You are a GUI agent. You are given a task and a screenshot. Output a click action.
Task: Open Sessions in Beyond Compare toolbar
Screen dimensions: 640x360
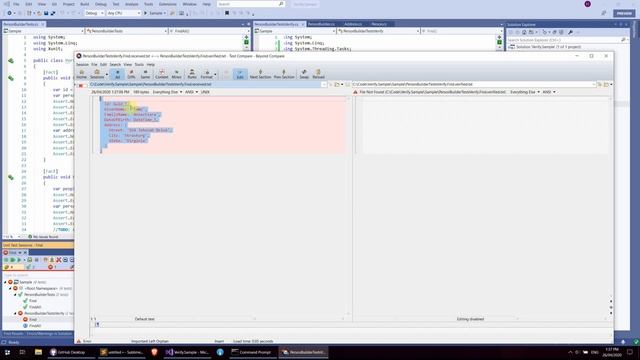click(x=97, y=74)
